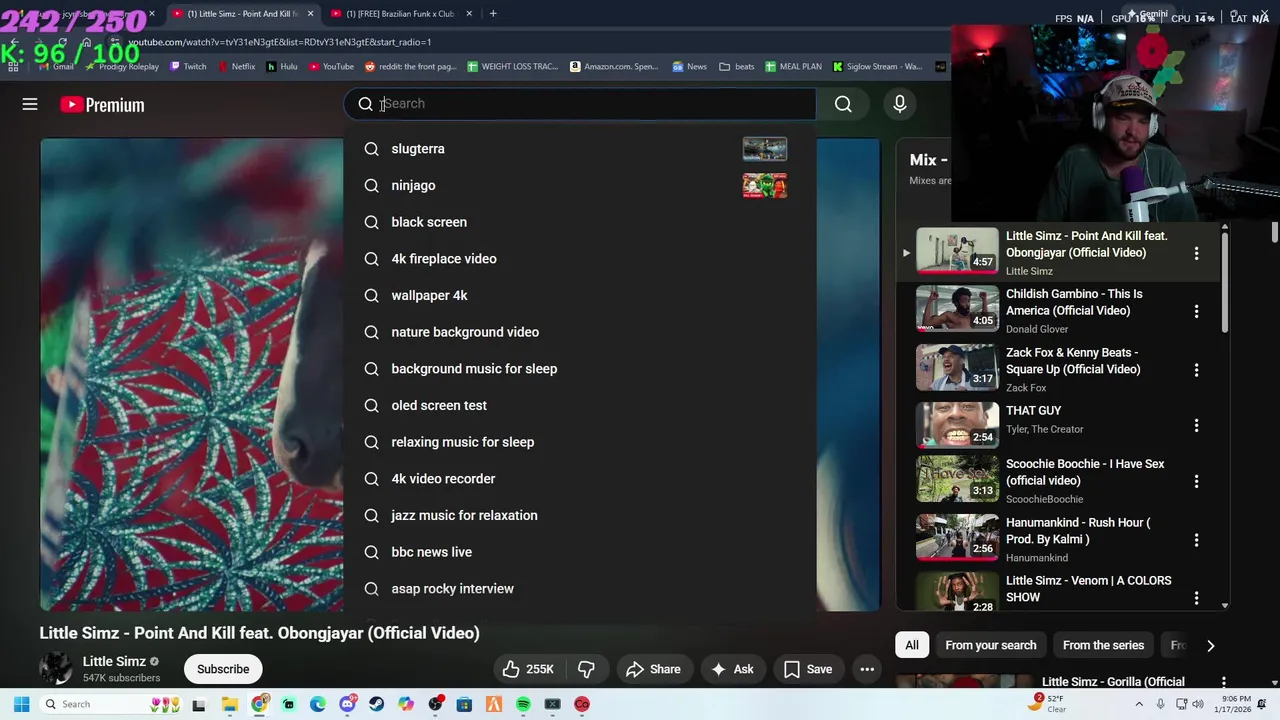The width and height of the screenshot is (1280, 720).
Task: Choose the 'black screen' search suggestion
Action: (x=580, y=222)
